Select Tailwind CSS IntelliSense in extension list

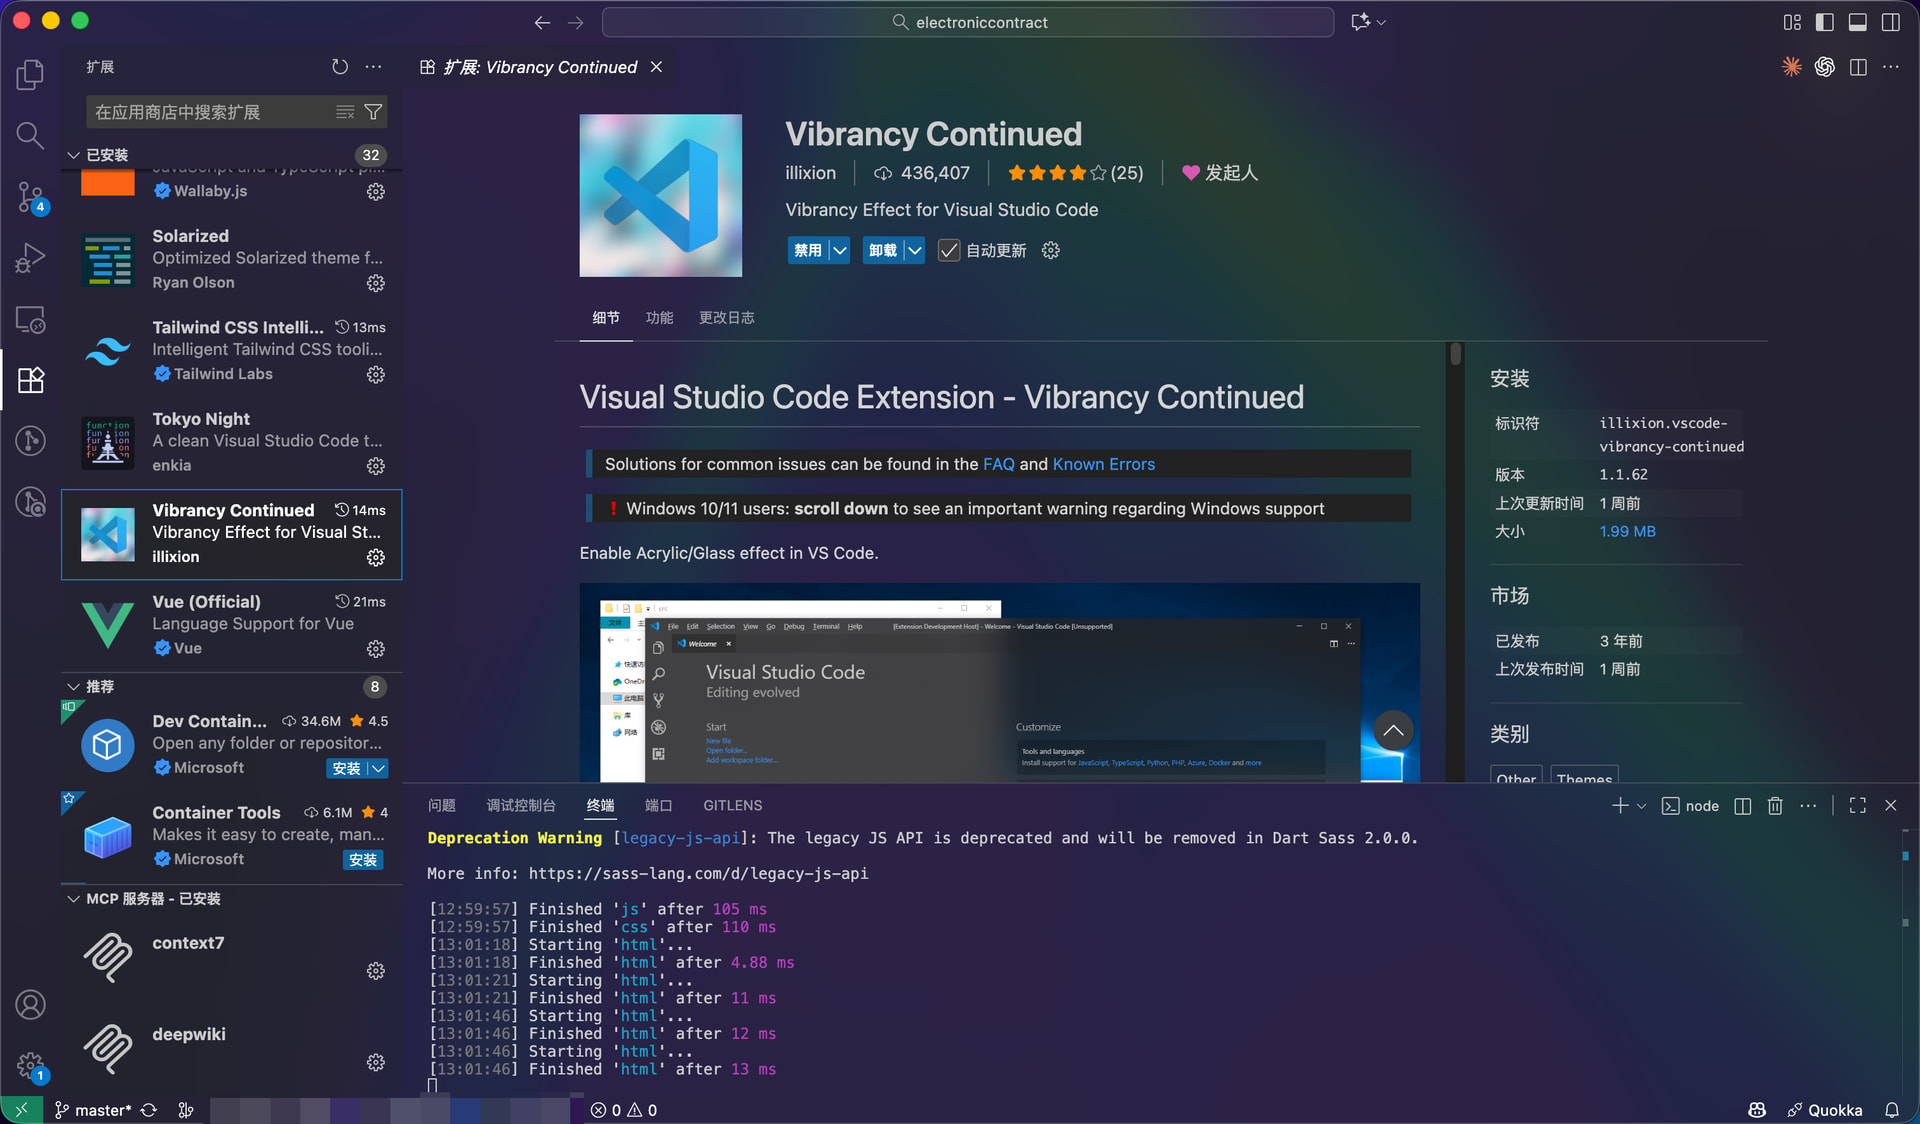click(x=232, y=351)
